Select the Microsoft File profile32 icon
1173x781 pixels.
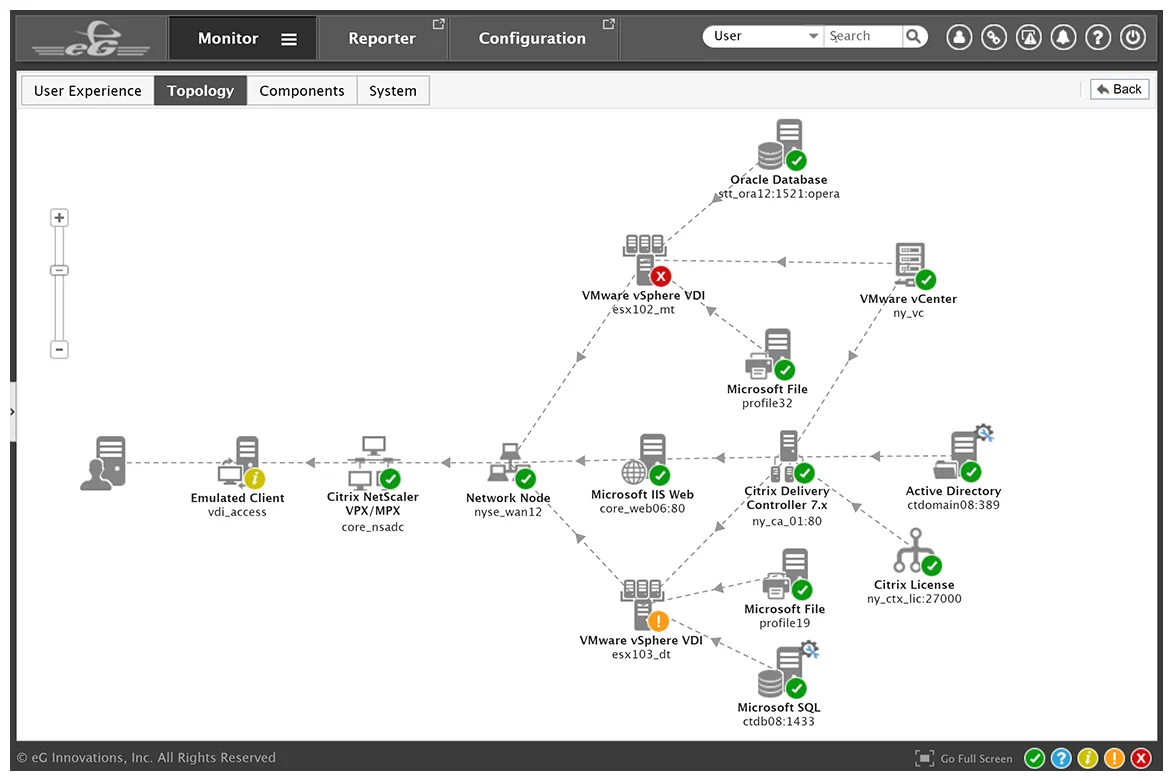click(x=770, y=354)
